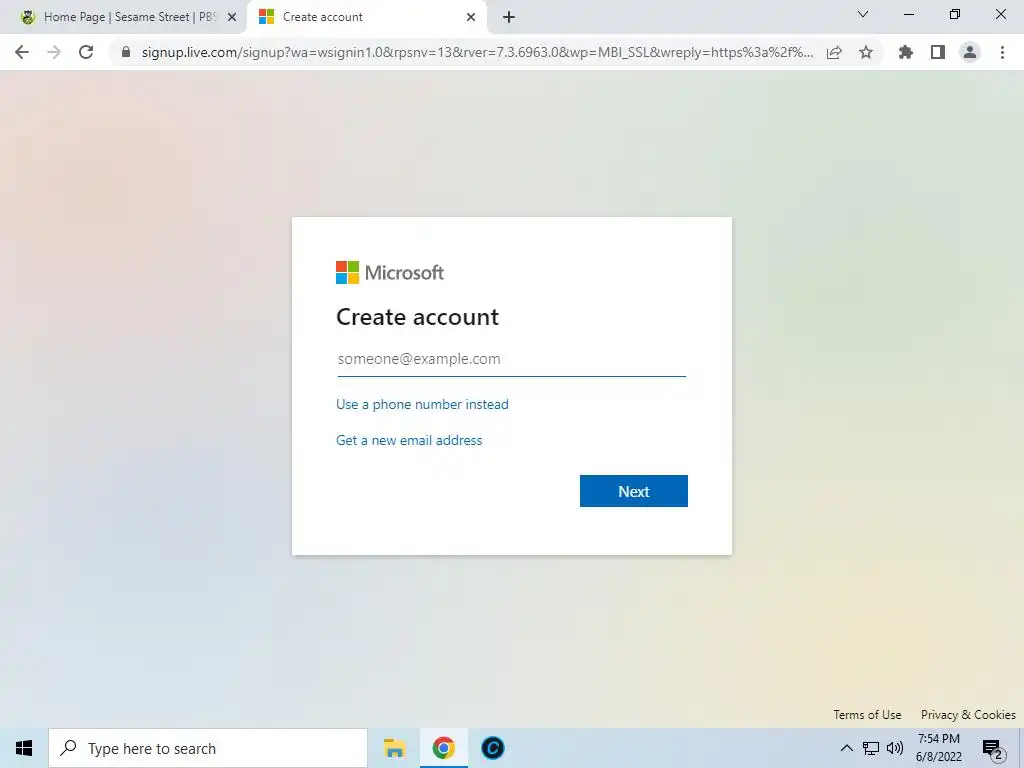Open the network status tray icon

(871, 748)
